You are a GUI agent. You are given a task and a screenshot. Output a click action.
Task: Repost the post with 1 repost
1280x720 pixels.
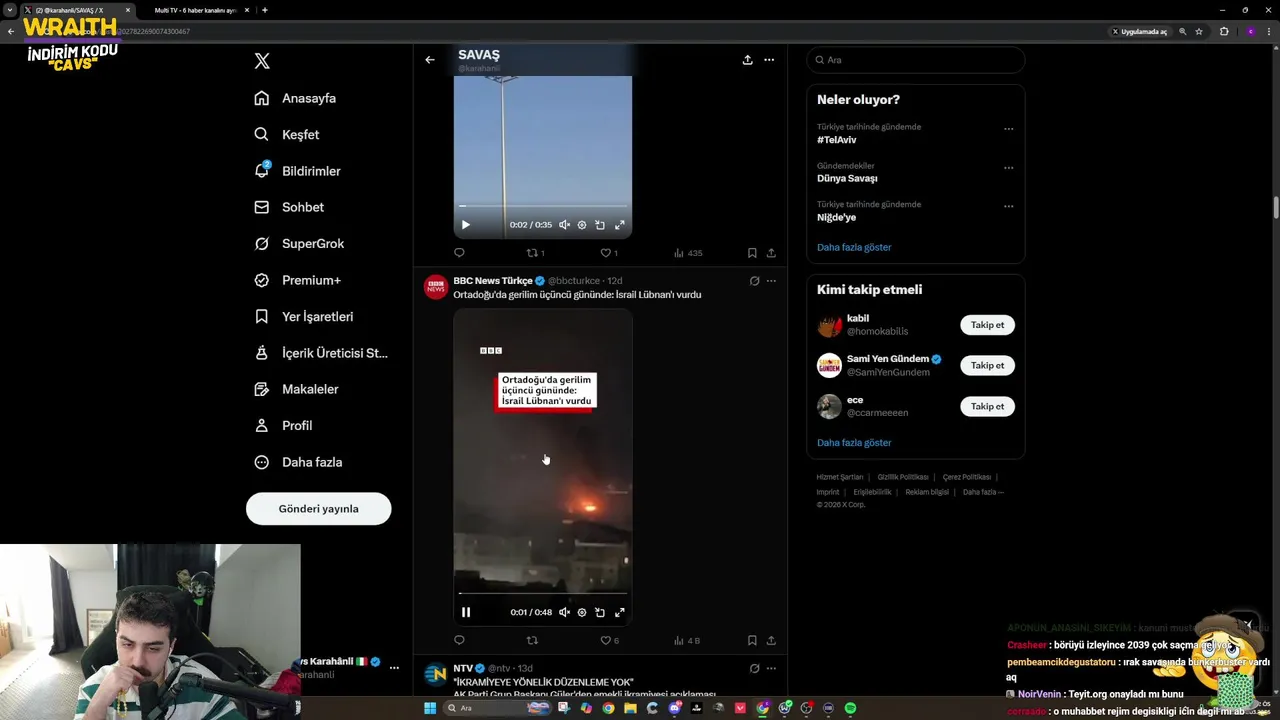[x=536, y=253]
